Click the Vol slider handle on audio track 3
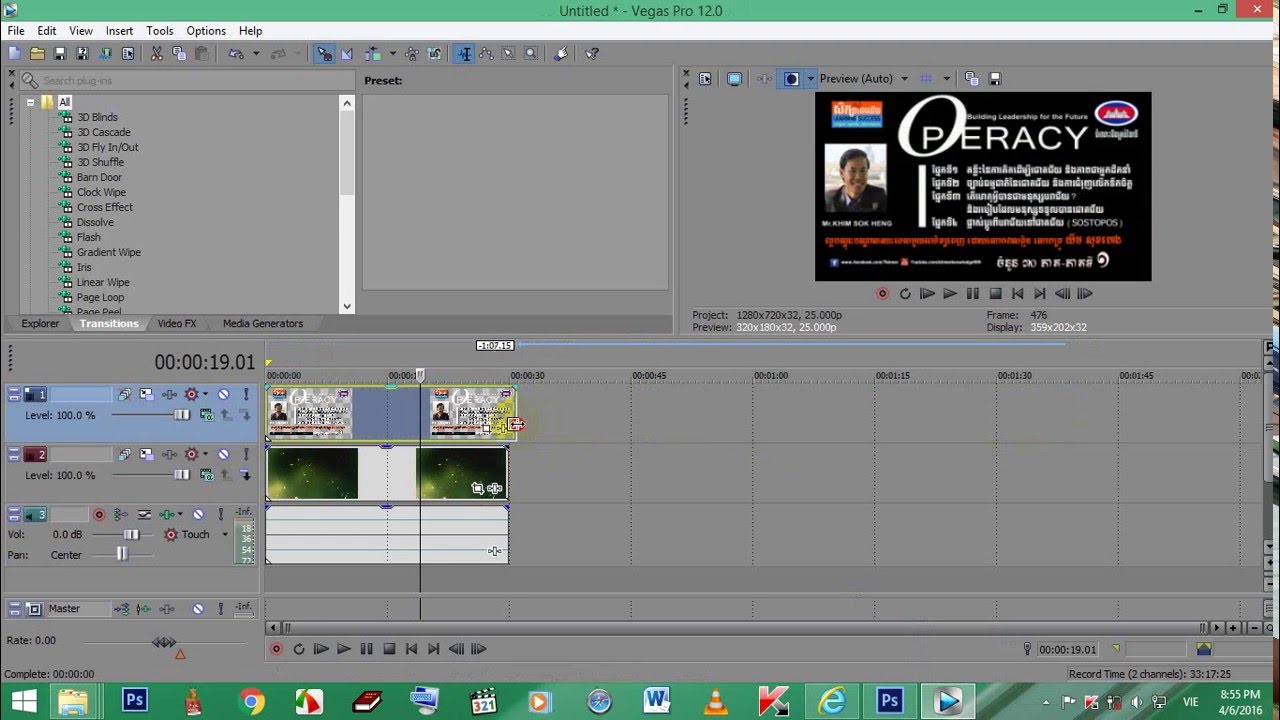Screen dimensions: 1280x720 [131, 535]
